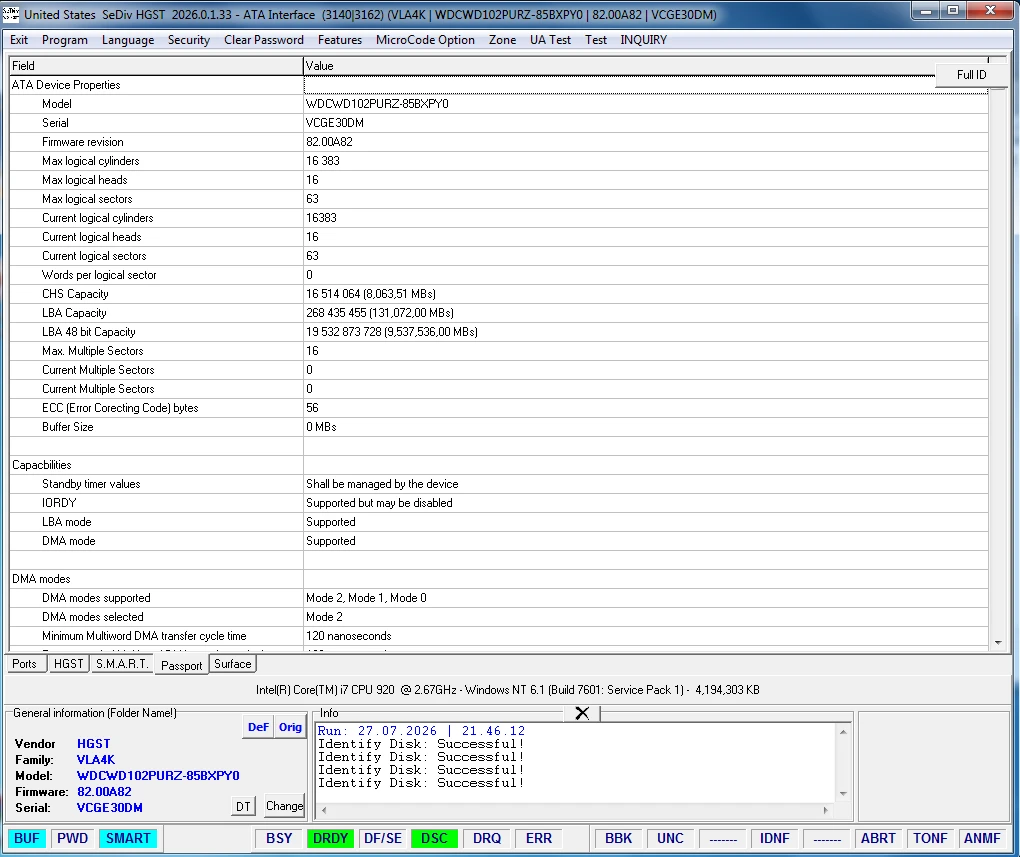Select Firmware revision value 82.00A82
1020x857 pixels.
click(x=329, y=142)
